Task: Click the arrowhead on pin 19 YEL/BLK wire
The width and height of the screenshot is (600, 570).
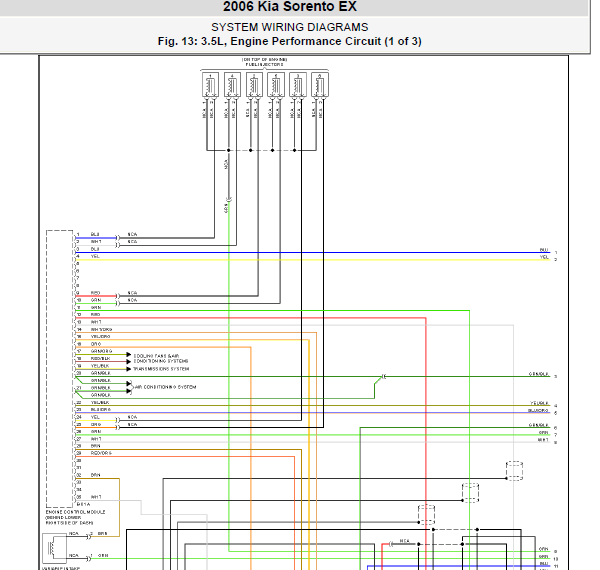Action: [x=129, y=369]
